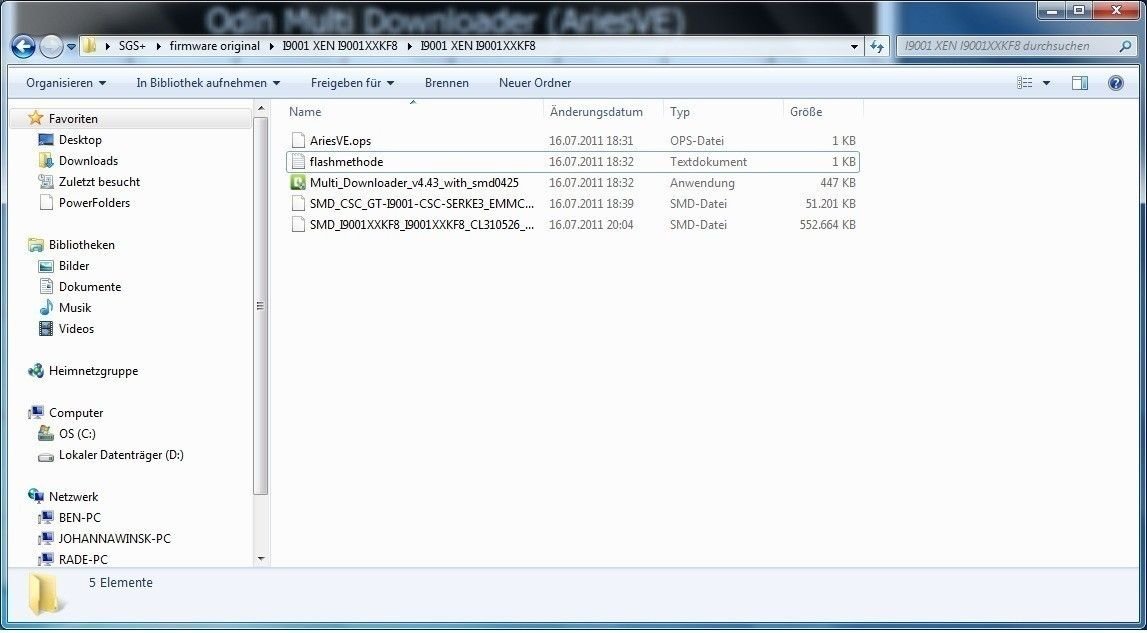This screenshot has width=1147, height=633.
Task: Open 'Zuletzt besucht' in favorites
Action: click(x=99, y=181)
